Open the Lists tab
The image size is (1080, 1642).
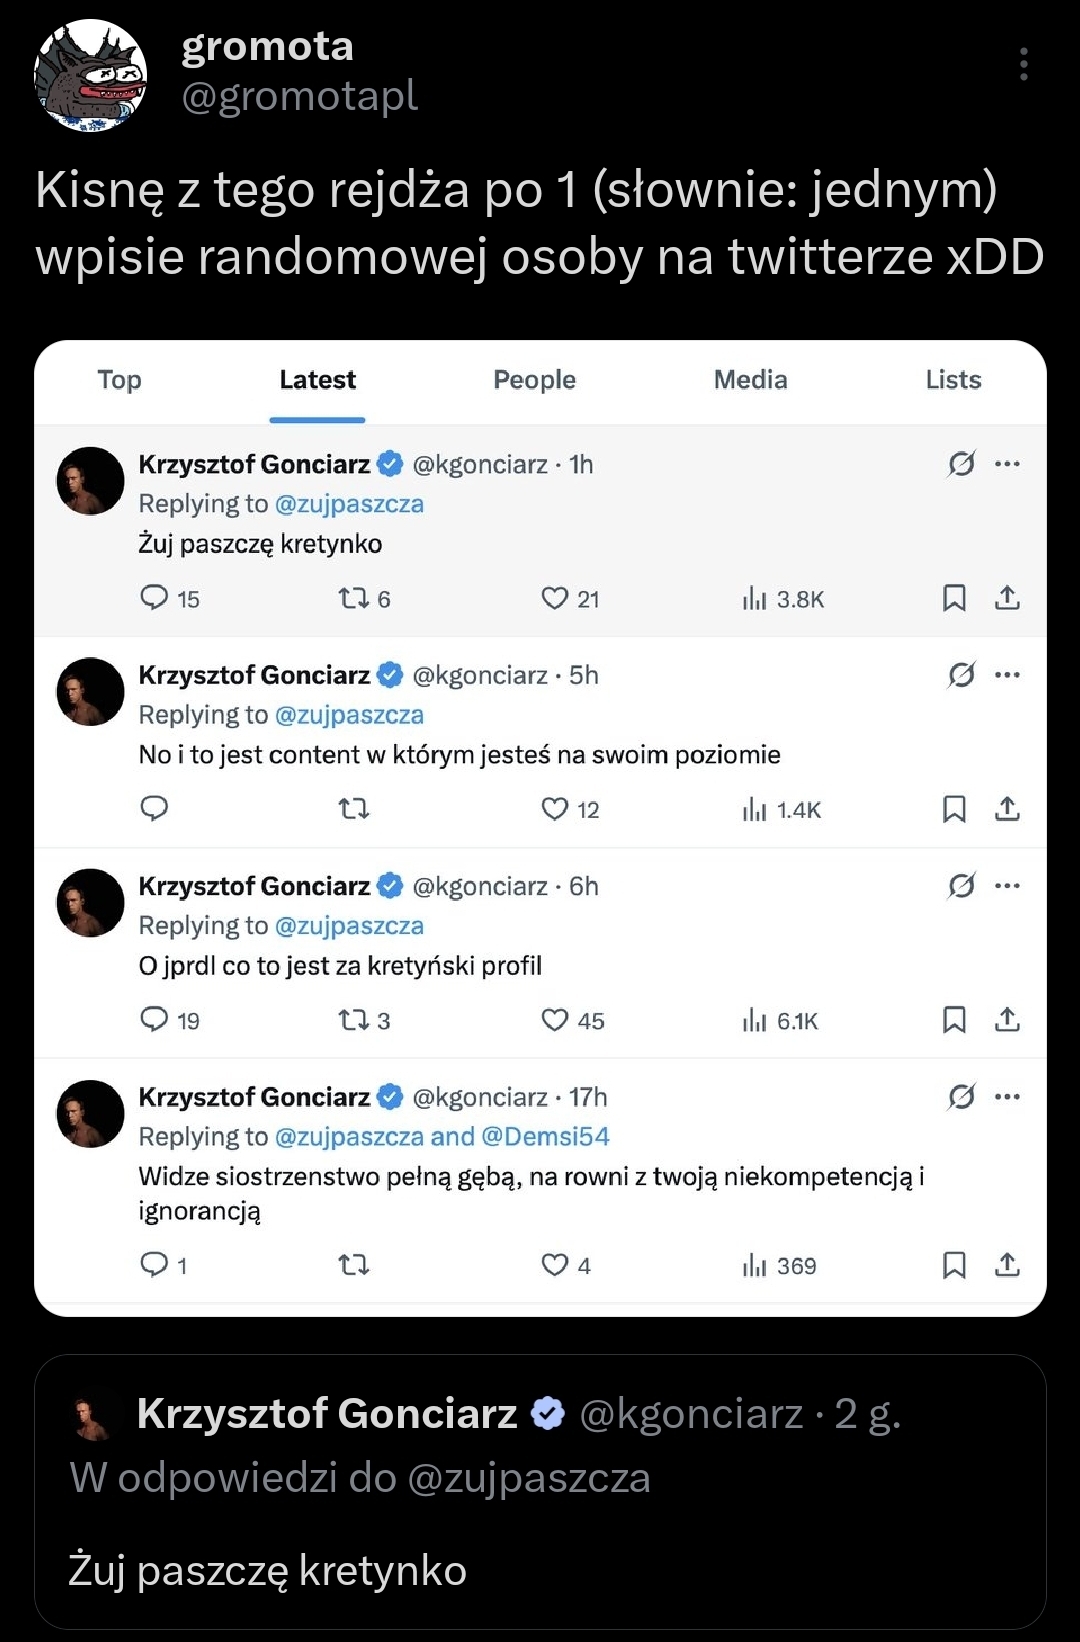(953, 380)
